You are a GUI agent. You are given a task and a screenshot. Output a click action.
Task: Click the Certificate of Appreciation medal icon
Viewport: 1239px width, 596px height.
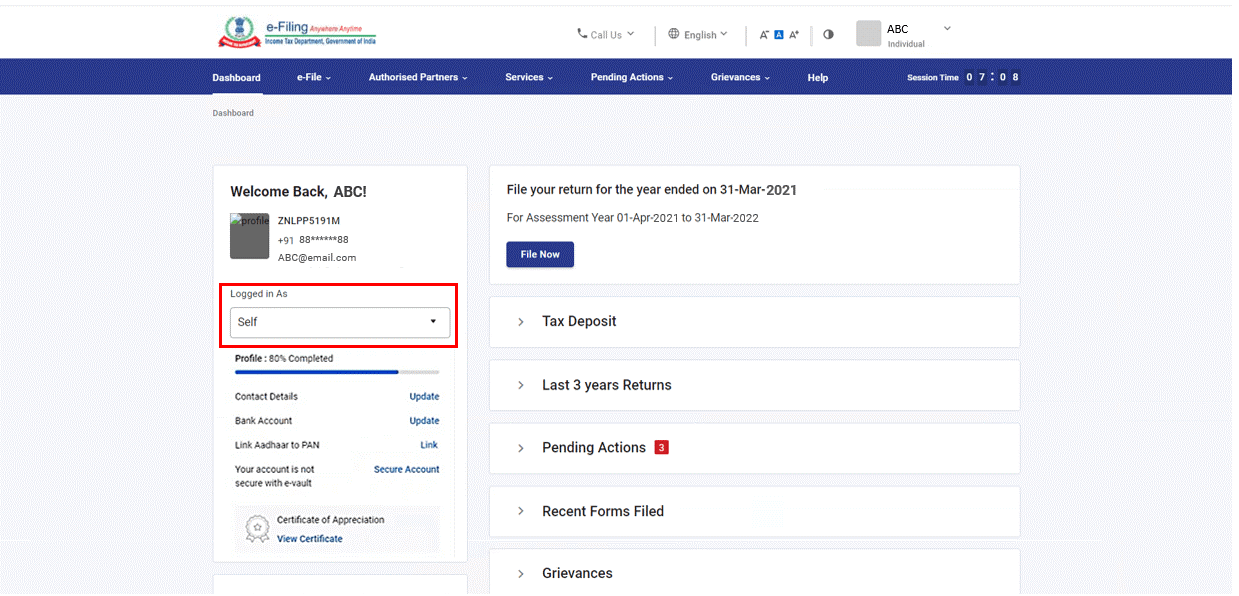(x=257, y=527)
